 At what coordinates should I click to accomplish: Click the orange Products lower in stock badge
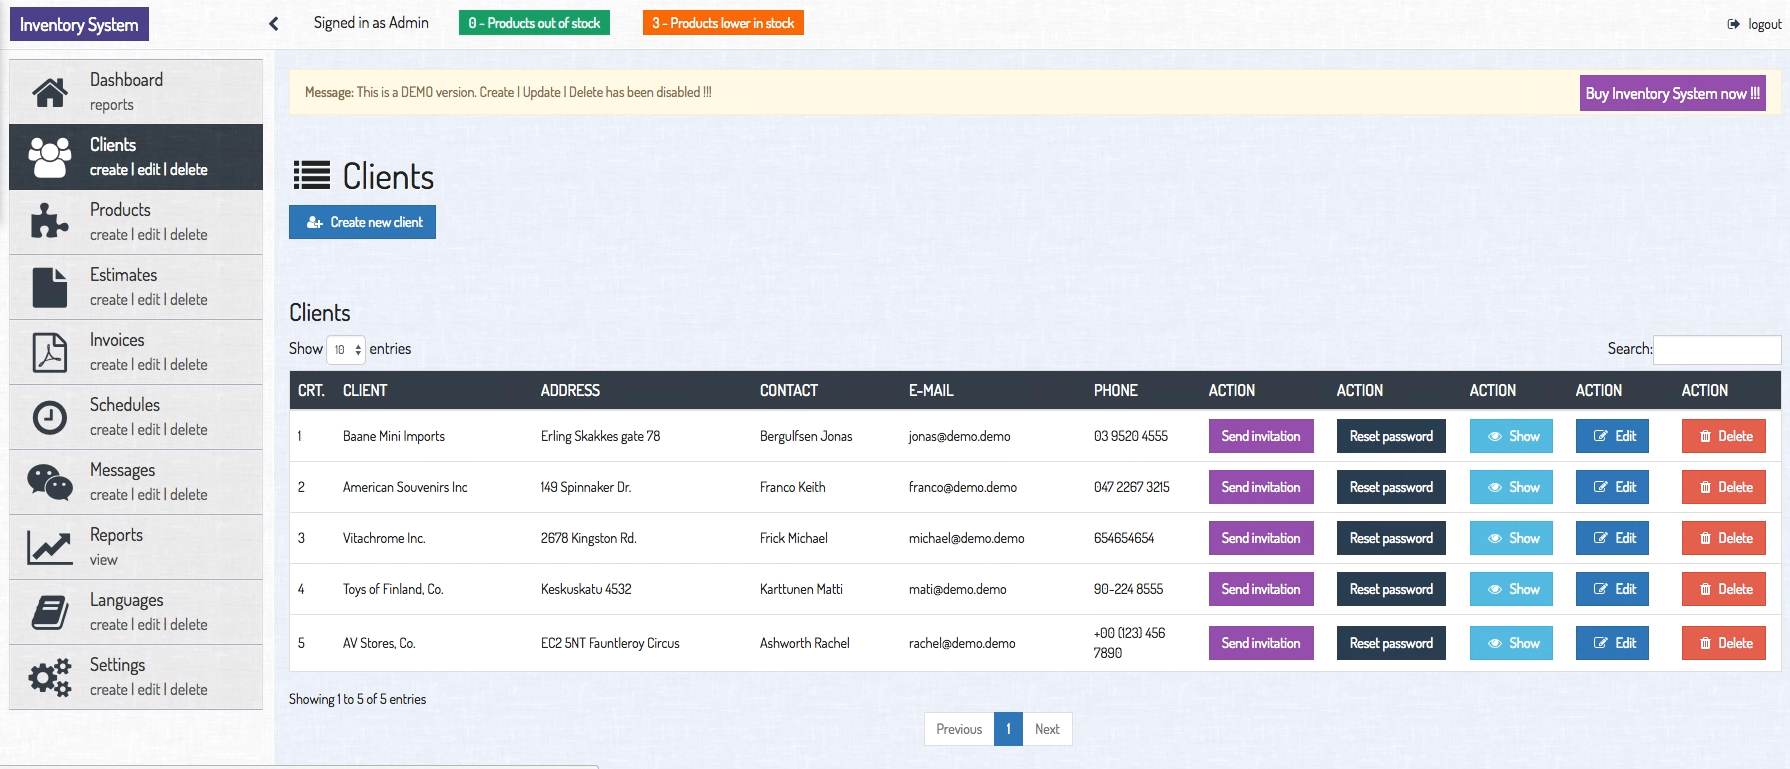723,23
